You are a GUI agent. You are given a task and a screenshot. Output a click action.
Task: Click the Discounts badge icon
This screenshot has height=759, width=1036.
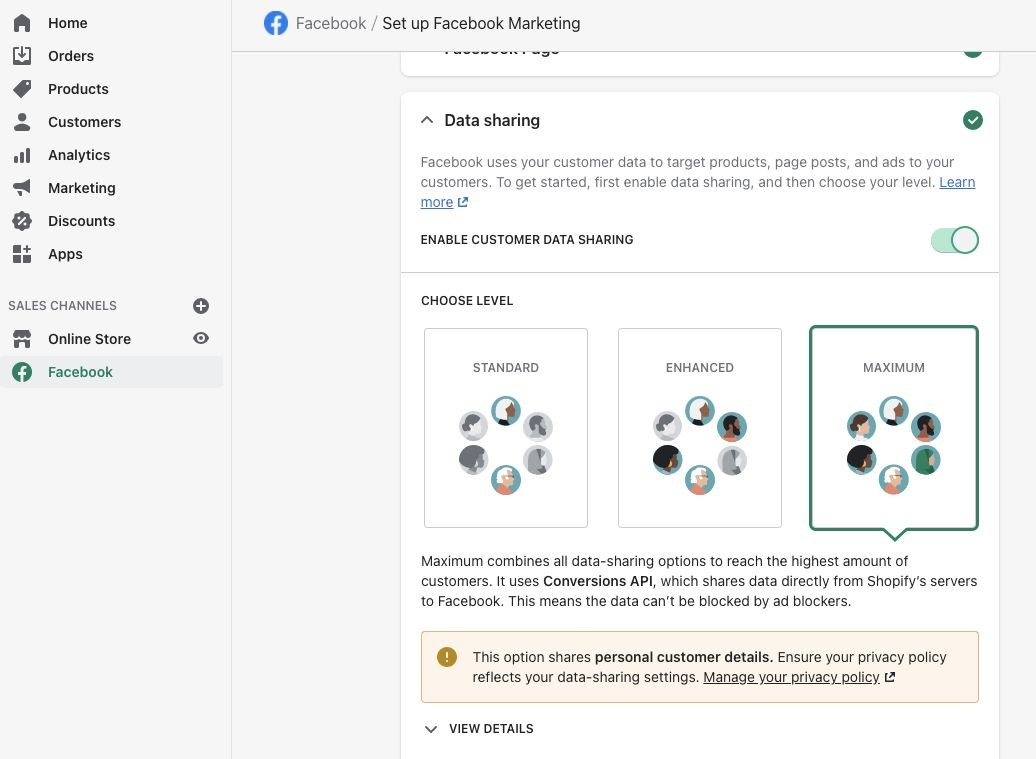coord(22,221)
